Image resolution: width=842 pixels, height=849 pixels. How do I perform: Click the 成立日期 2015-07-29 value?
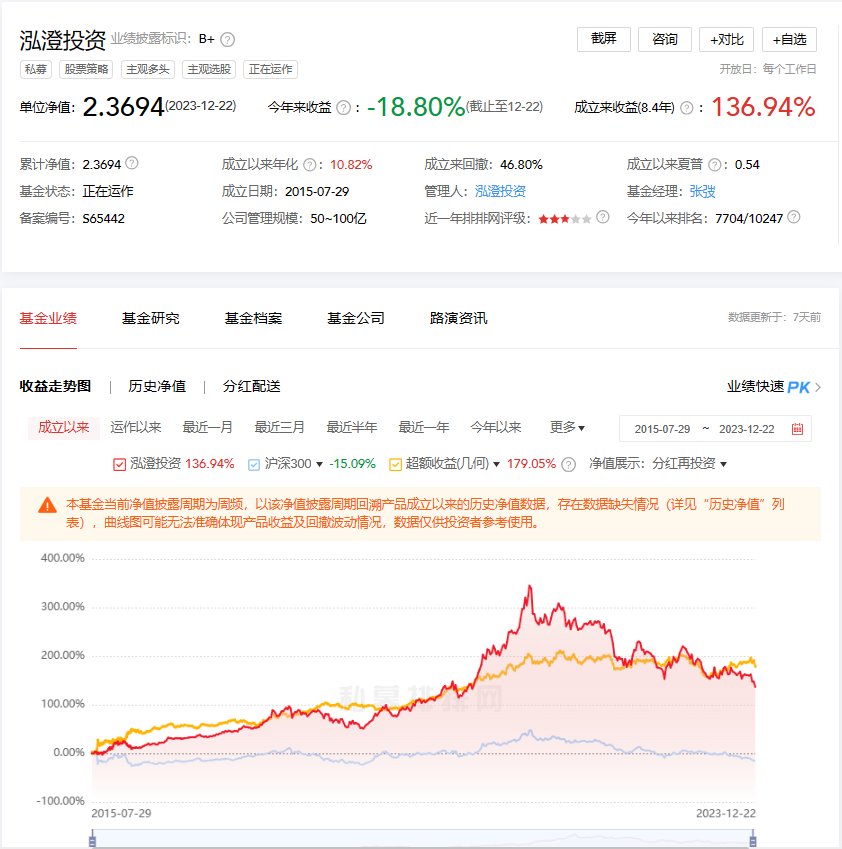tap(317, 192)
